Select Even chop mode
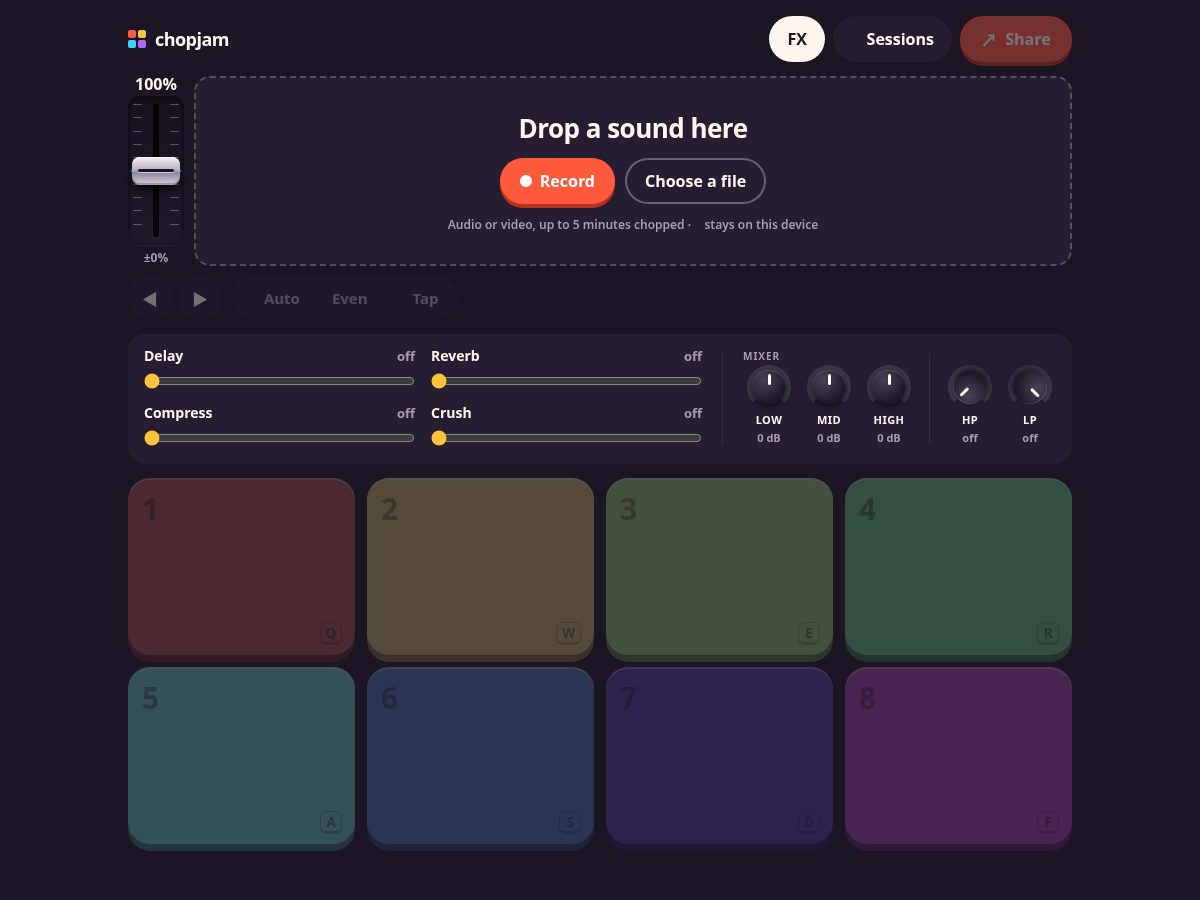 349,299
